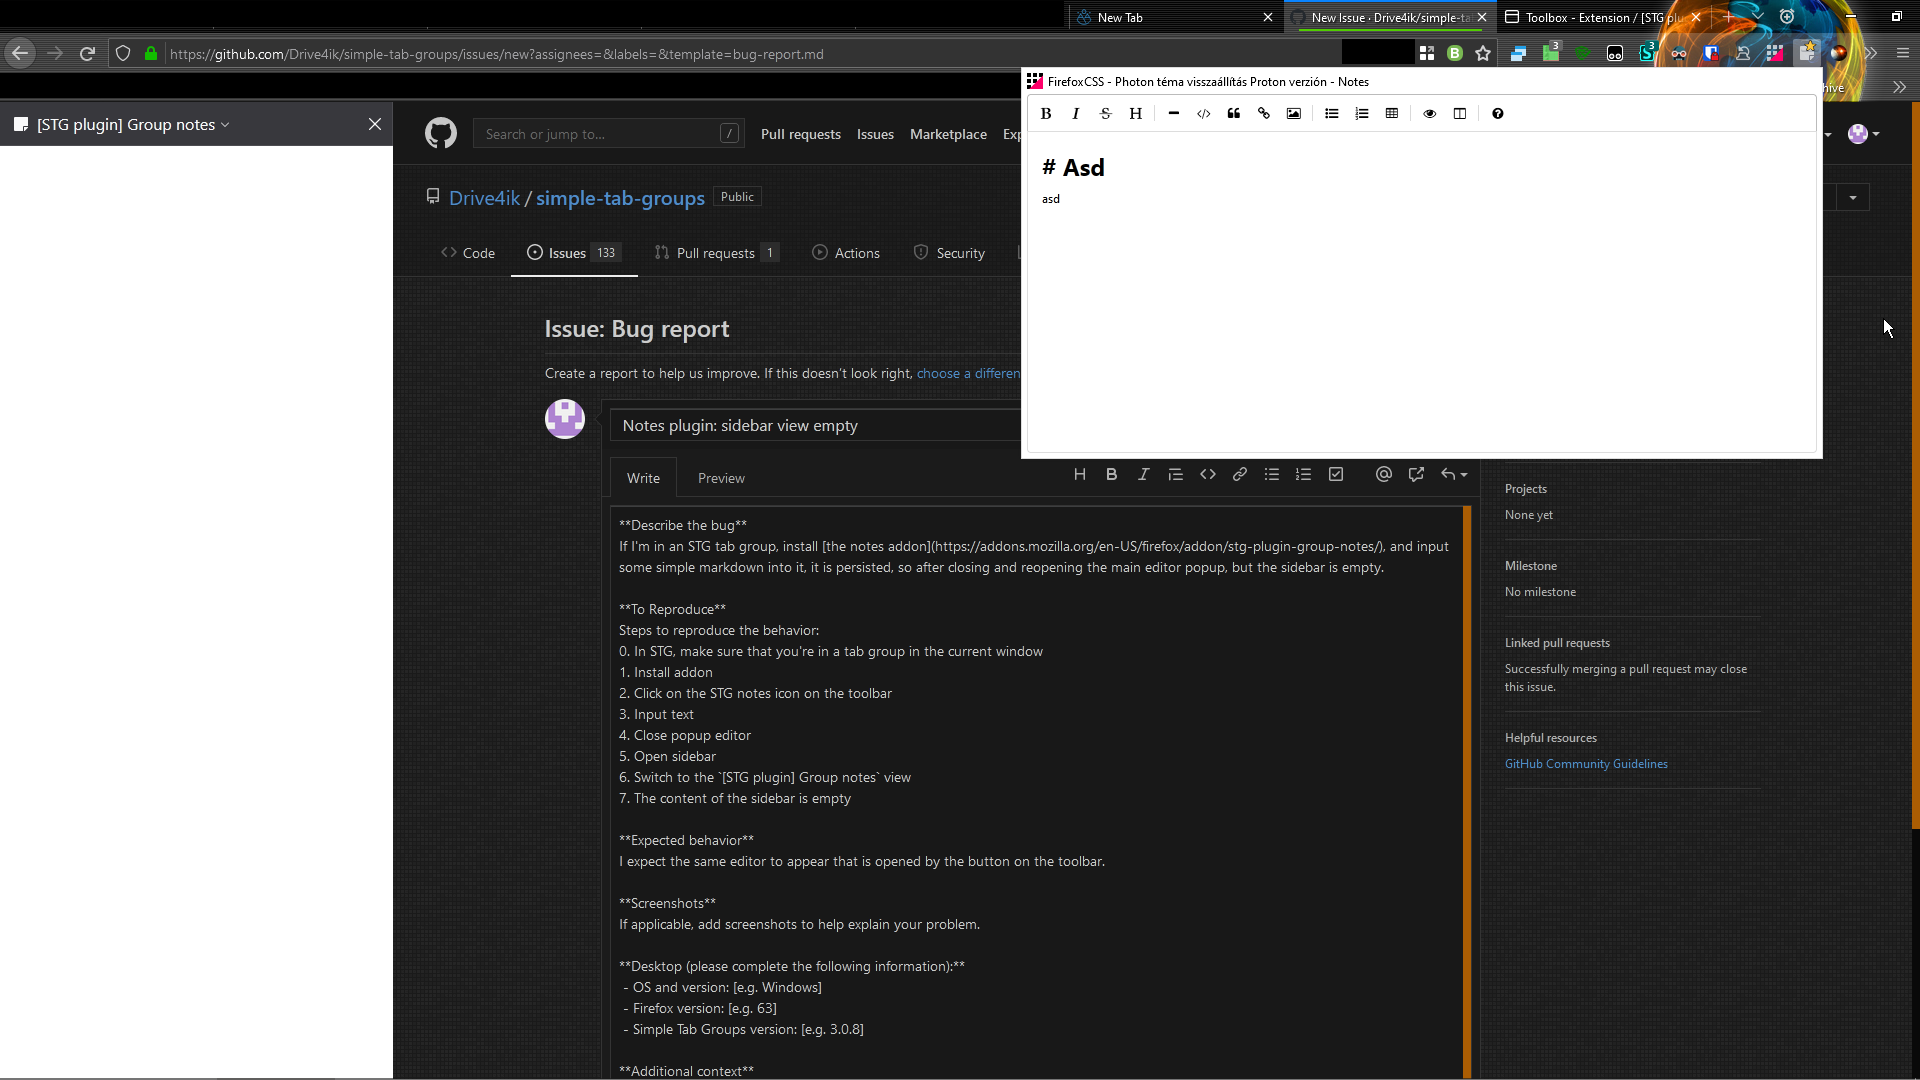Add a mention with the @ icon
The image size is (1920, 1080).
1383,475
